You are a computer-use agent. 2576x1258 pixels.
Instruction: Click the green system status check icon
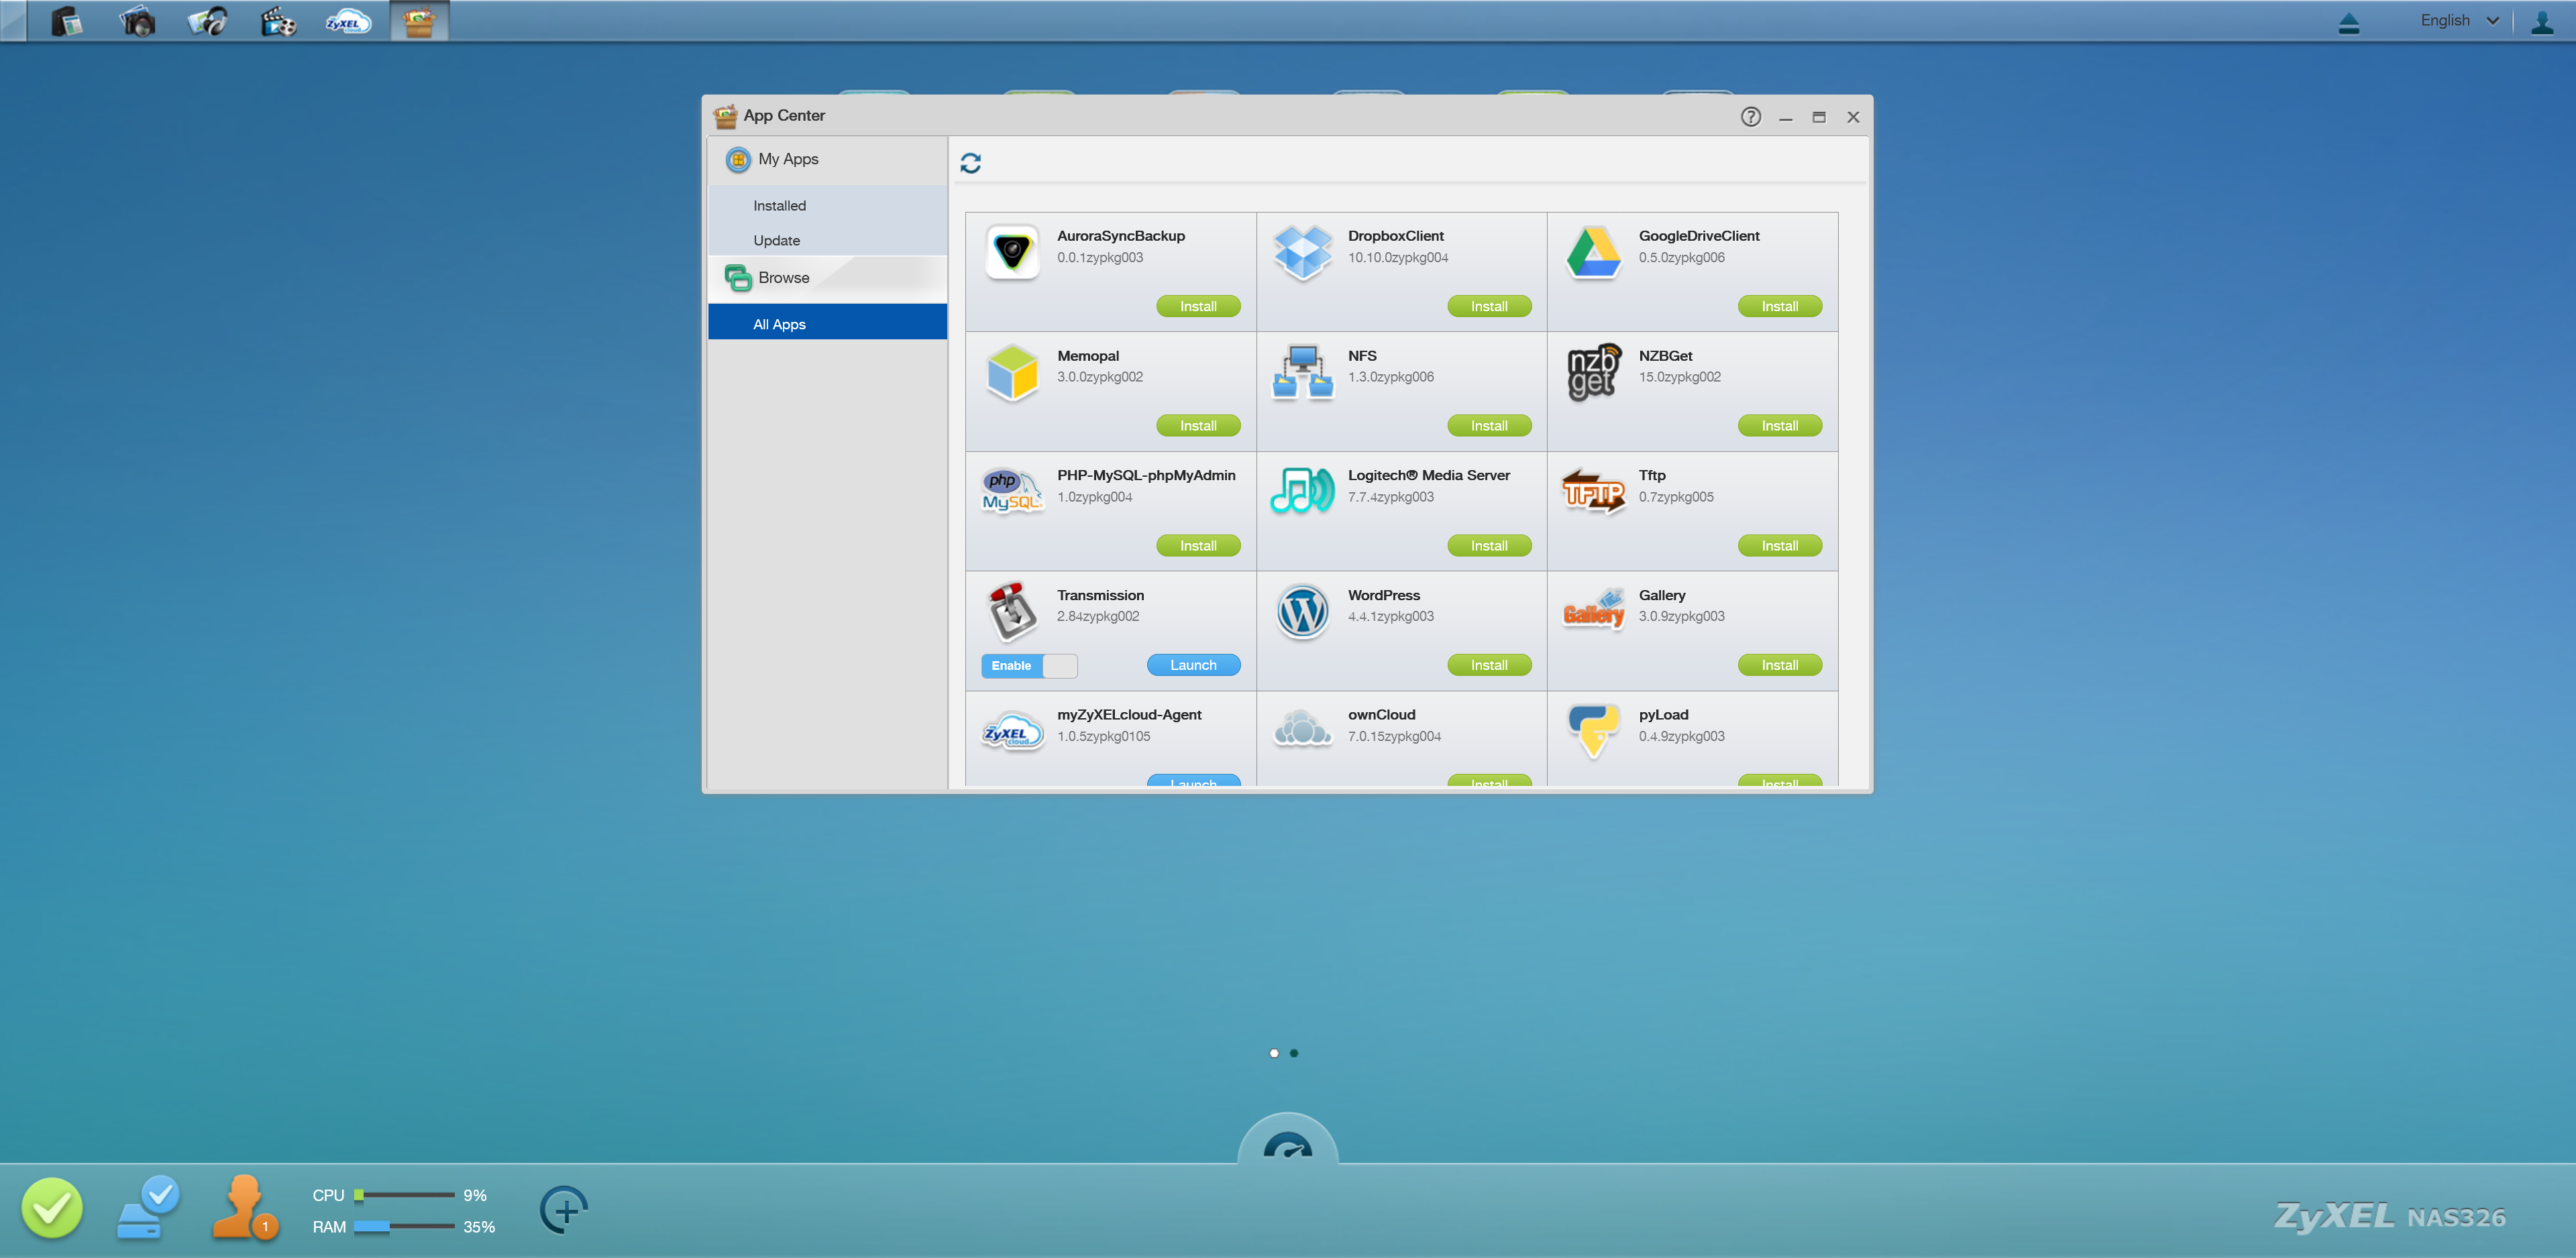(52, 1208)
